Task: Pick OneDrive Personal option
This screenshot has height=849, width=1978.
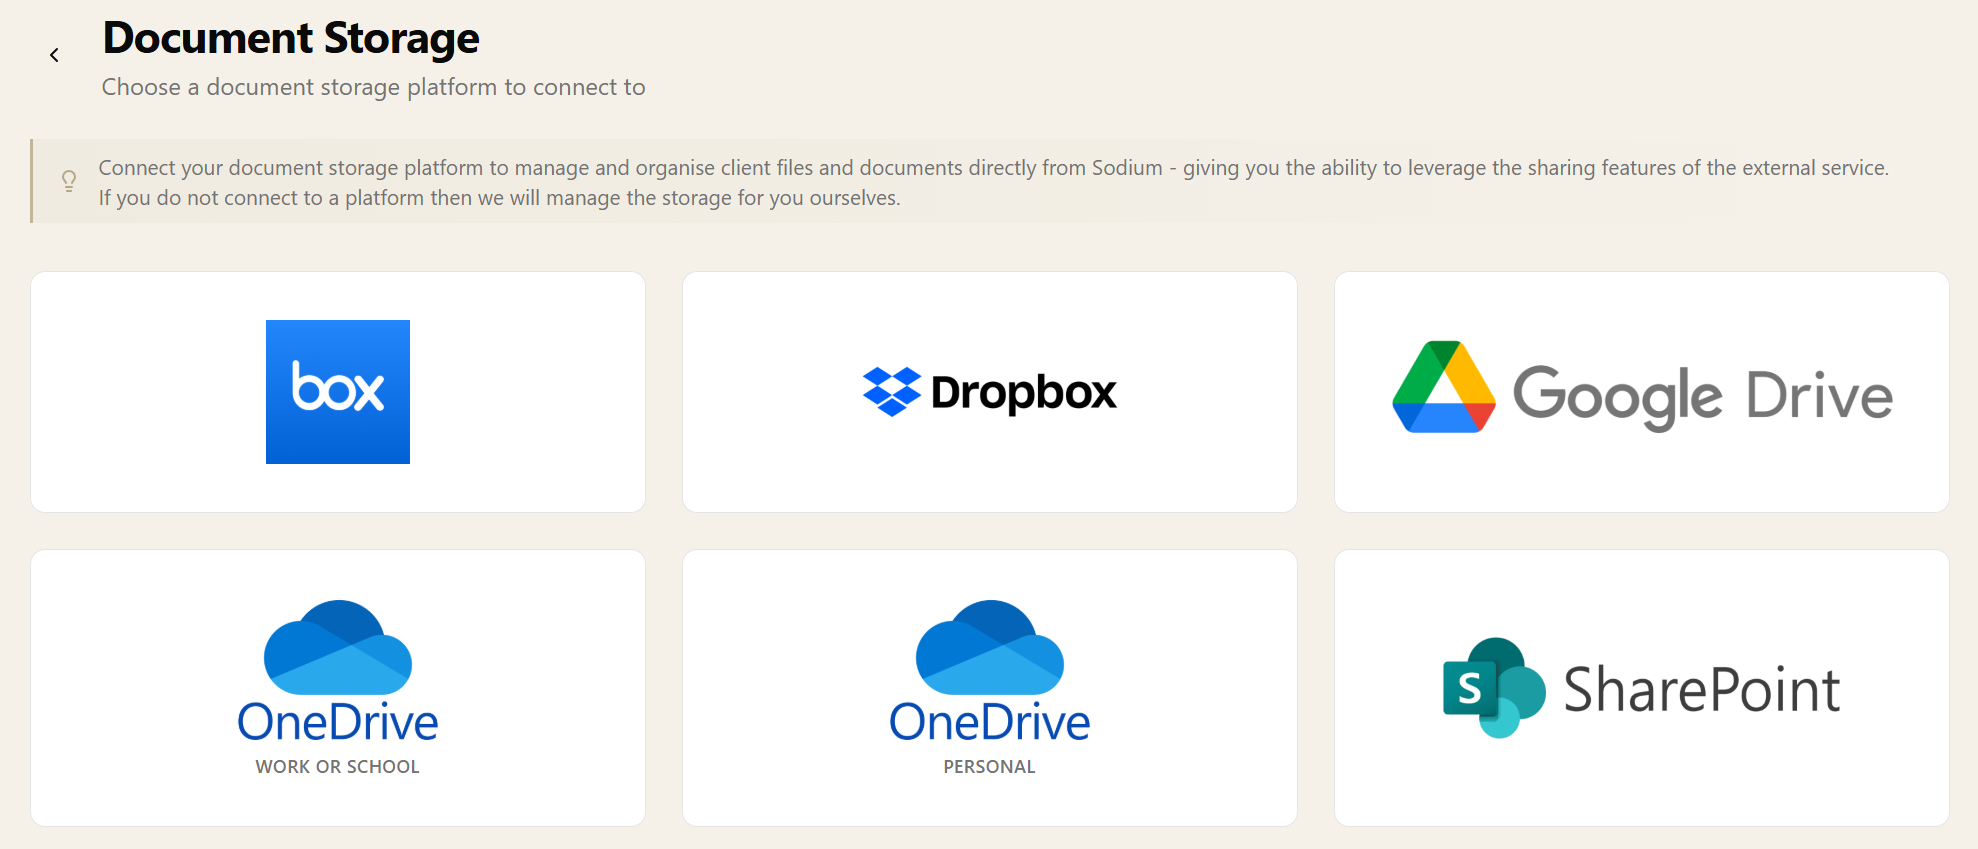Action: 990,688
